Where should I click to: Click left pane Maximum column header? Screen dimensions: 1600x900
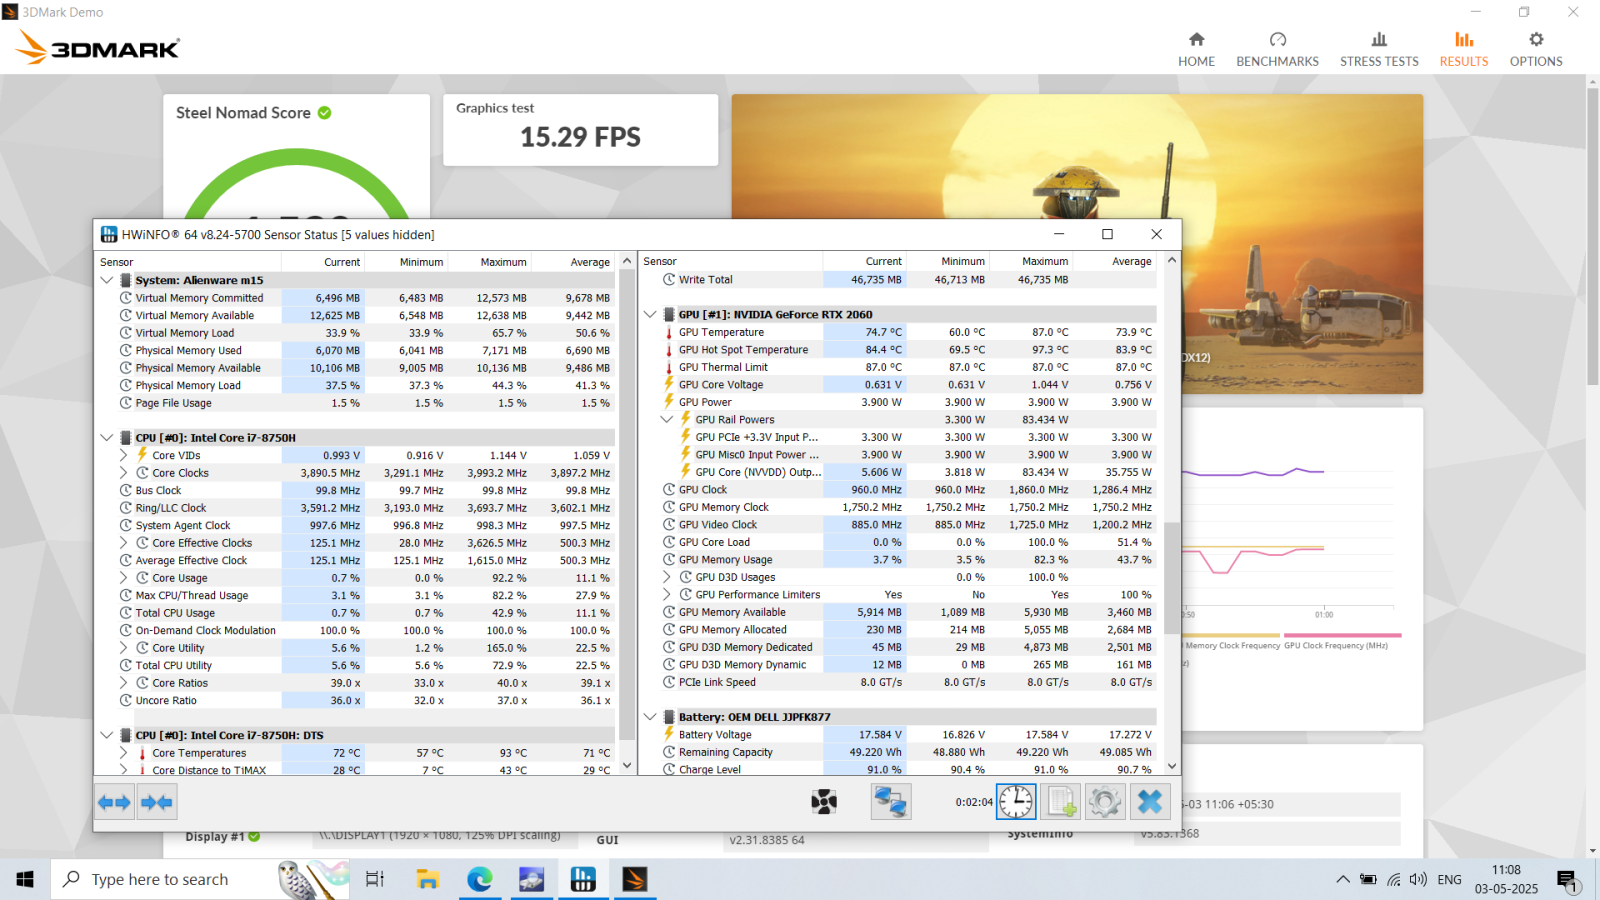(489, 262)
